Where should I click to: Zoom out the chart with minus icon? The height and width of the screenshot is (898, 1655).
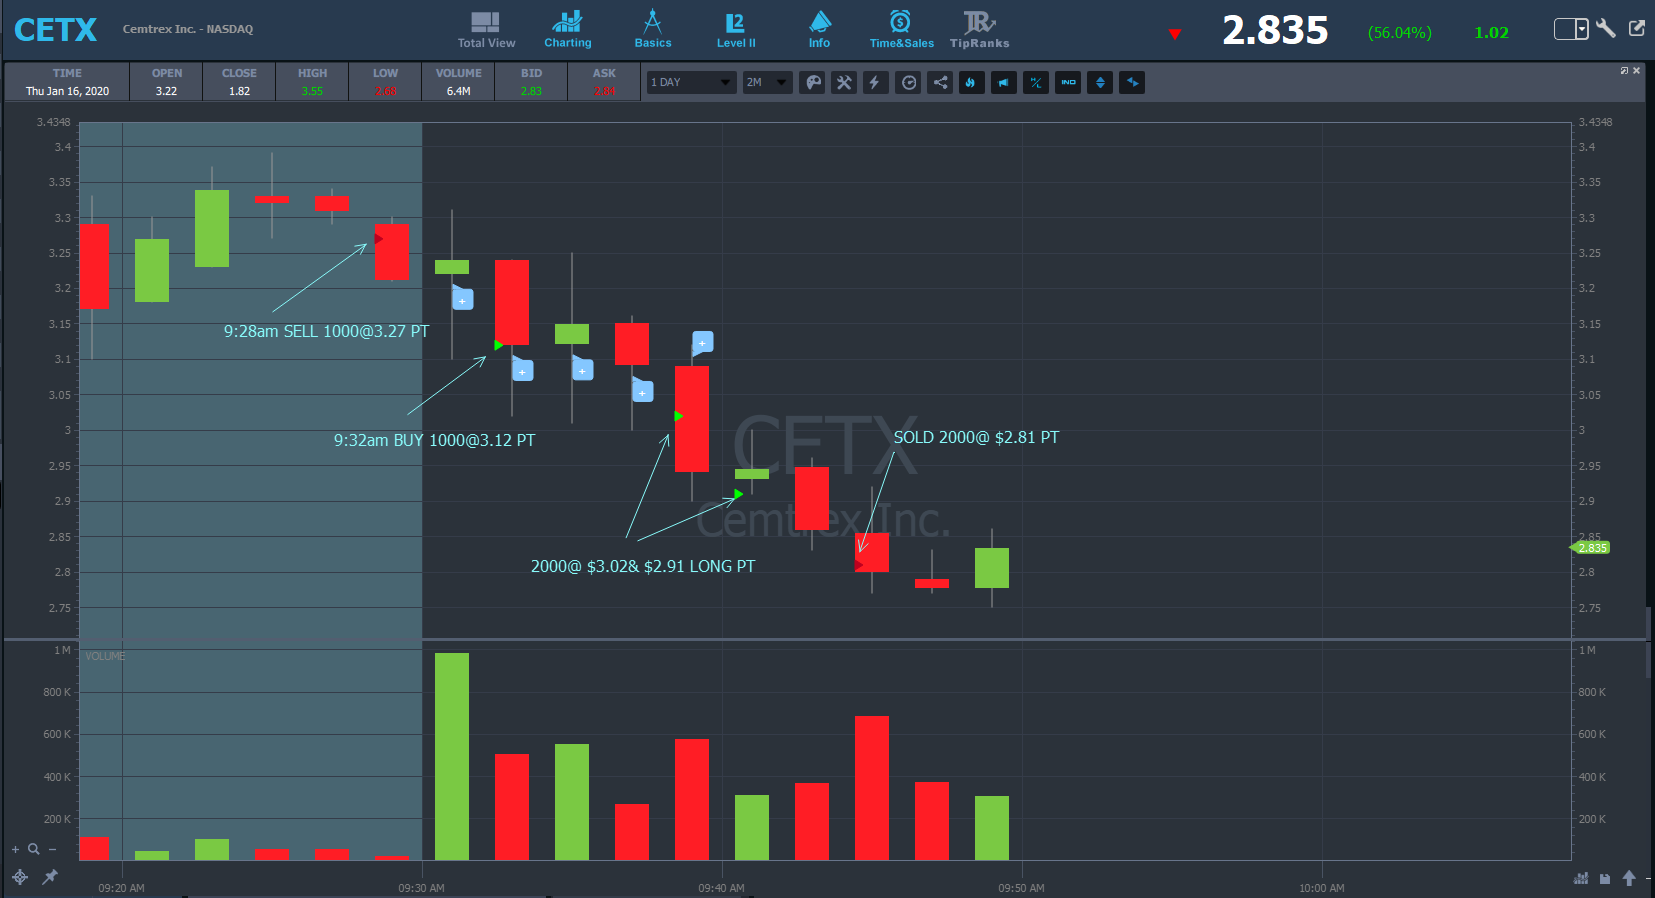pyautogui.click(x=52, y=849)
